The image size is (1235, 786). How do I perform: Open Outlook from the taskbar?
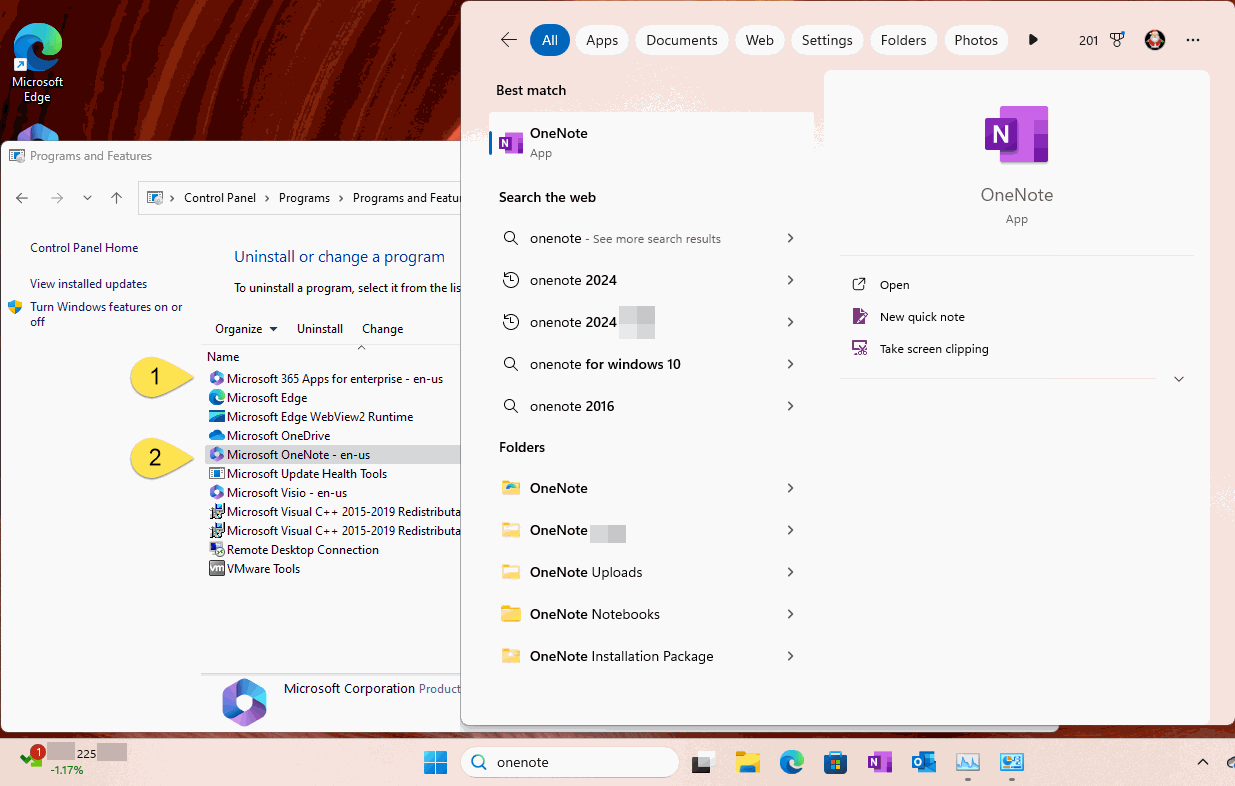point(923,762)
